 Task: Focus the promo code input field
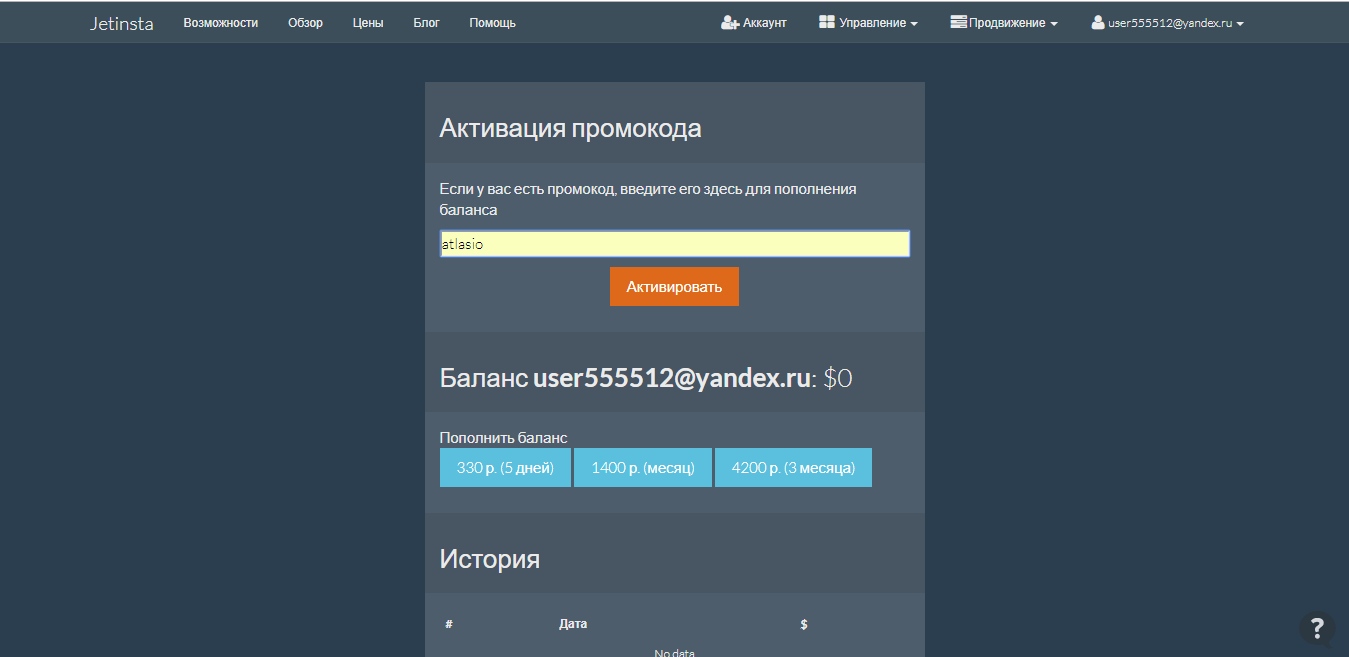[x=674, y=244]
